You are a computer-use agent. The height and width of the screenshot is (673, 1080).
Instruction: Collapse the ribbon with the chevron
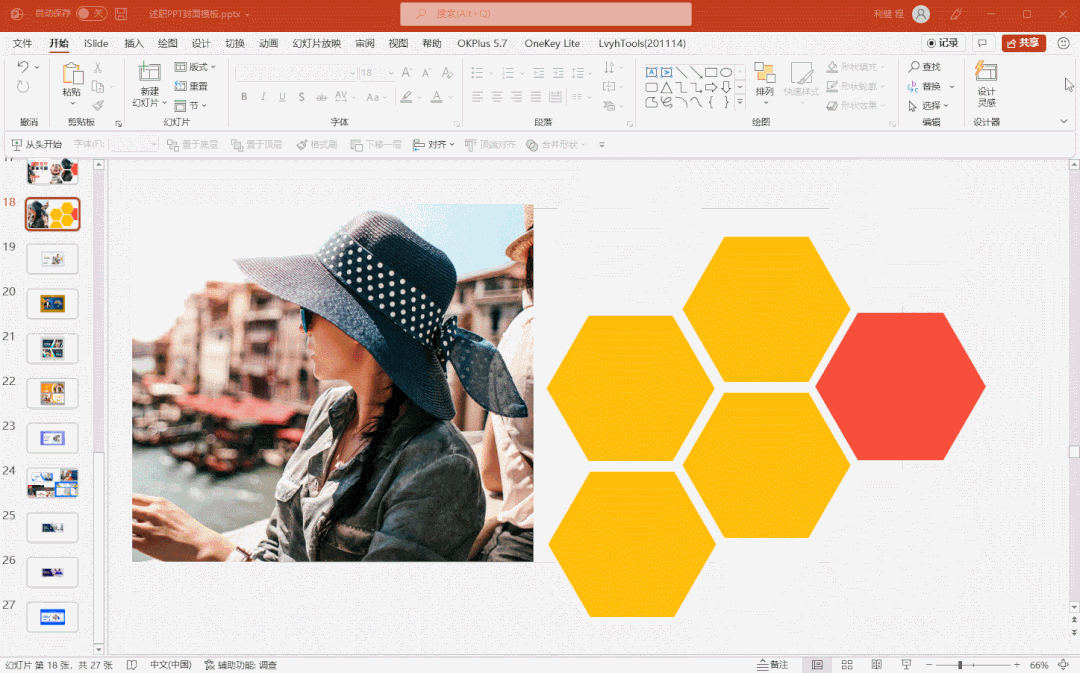click(x=1063, y=121)
